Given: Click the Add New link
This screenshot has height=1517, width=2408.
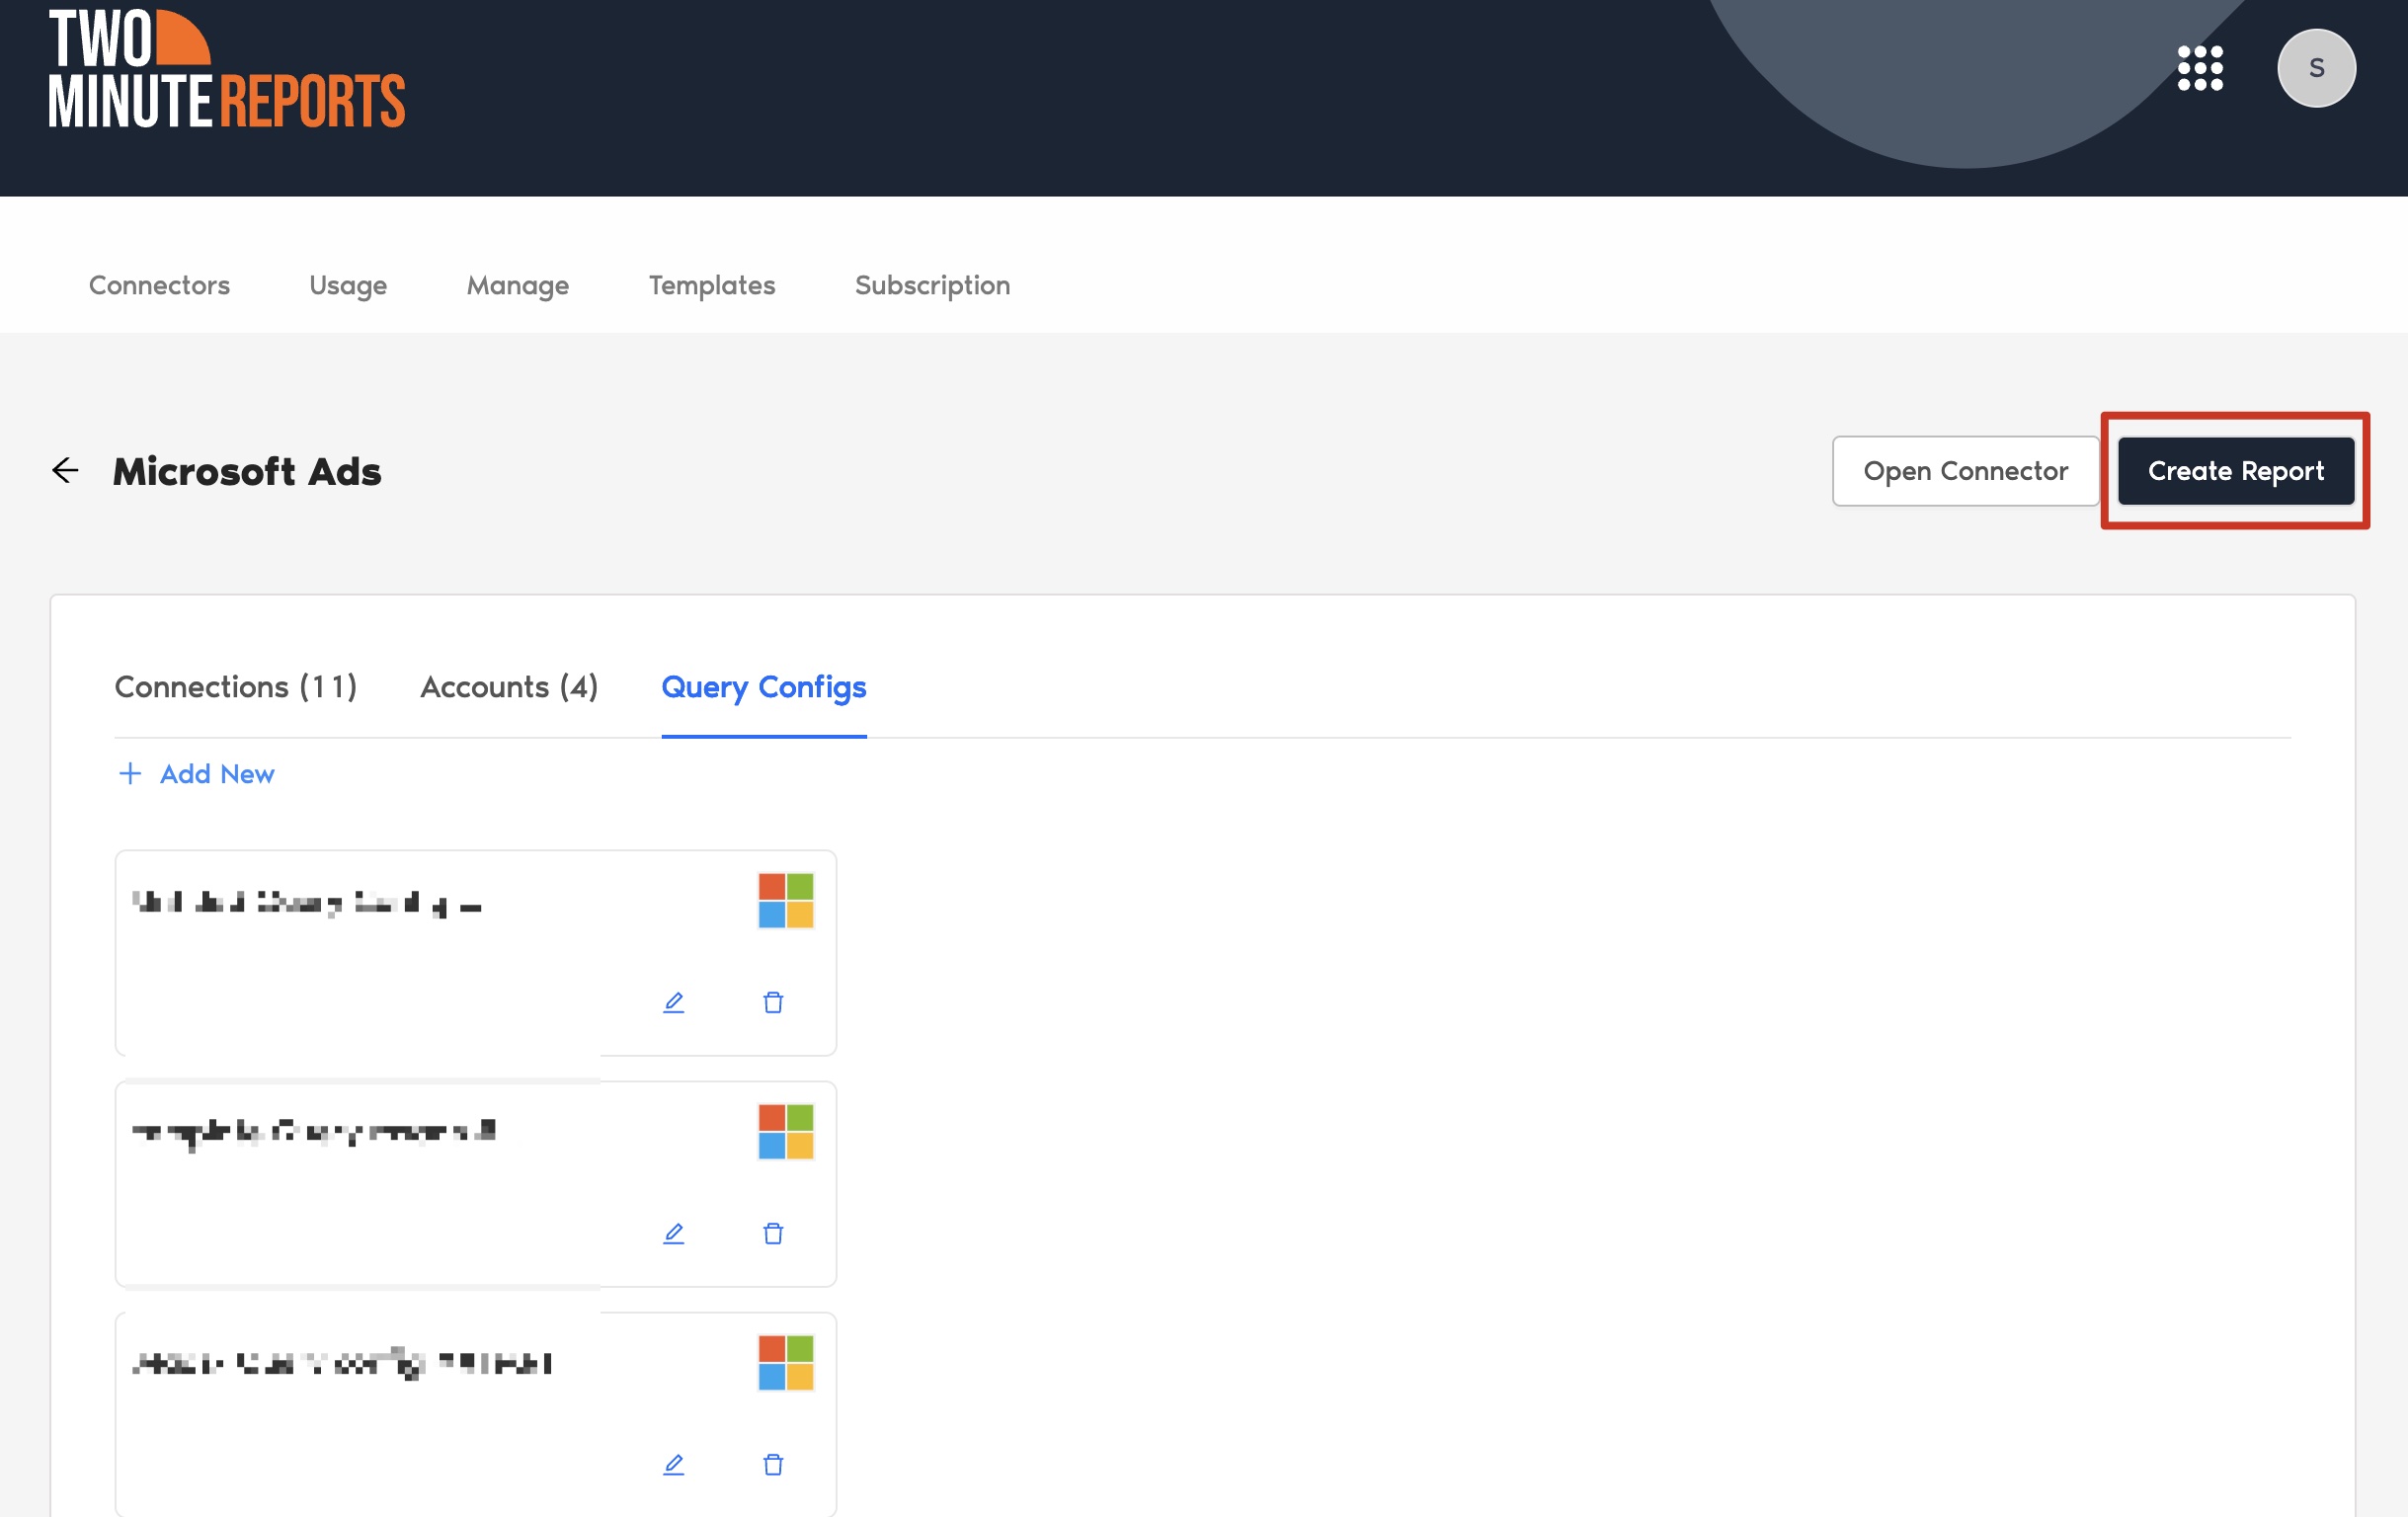Looking at the screenshot, I should 196,774.
